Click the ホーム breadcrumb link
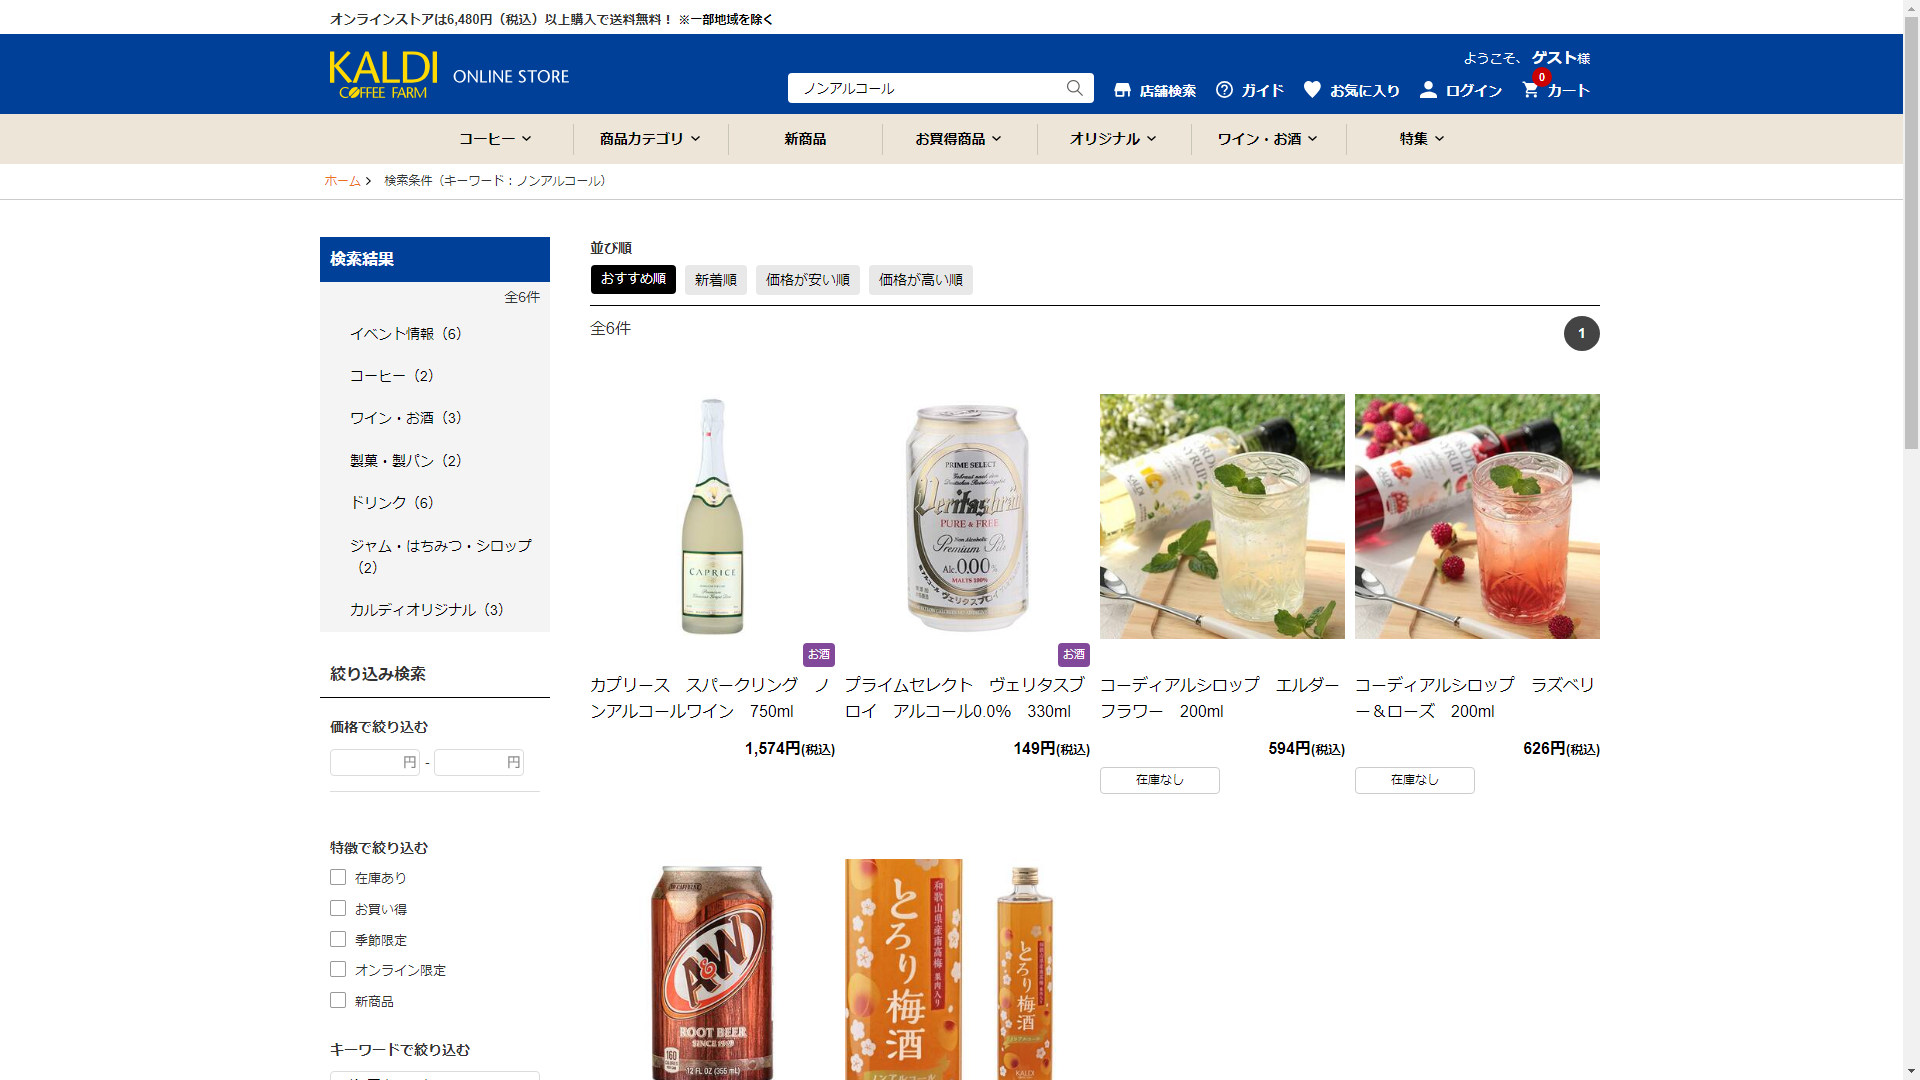Image resolution: width=1920 pixels, height=1080 pixels. point(342,181)
